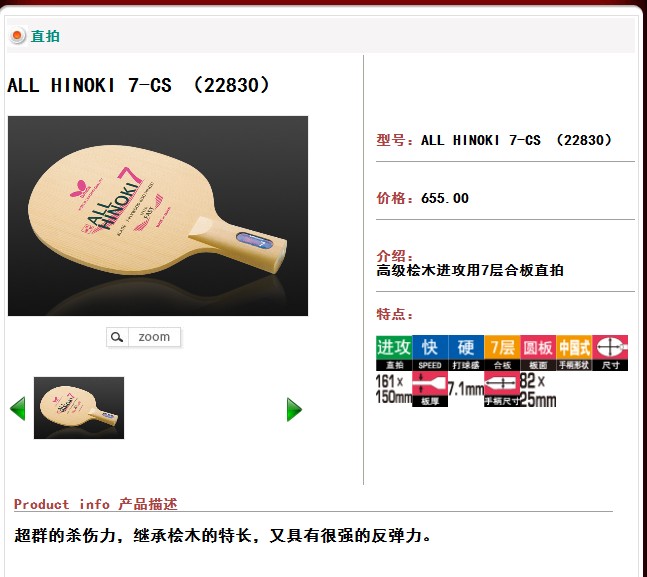
Task: Click the 手柄尺寸 handle size icon
Action: click(x=502, y=389)
